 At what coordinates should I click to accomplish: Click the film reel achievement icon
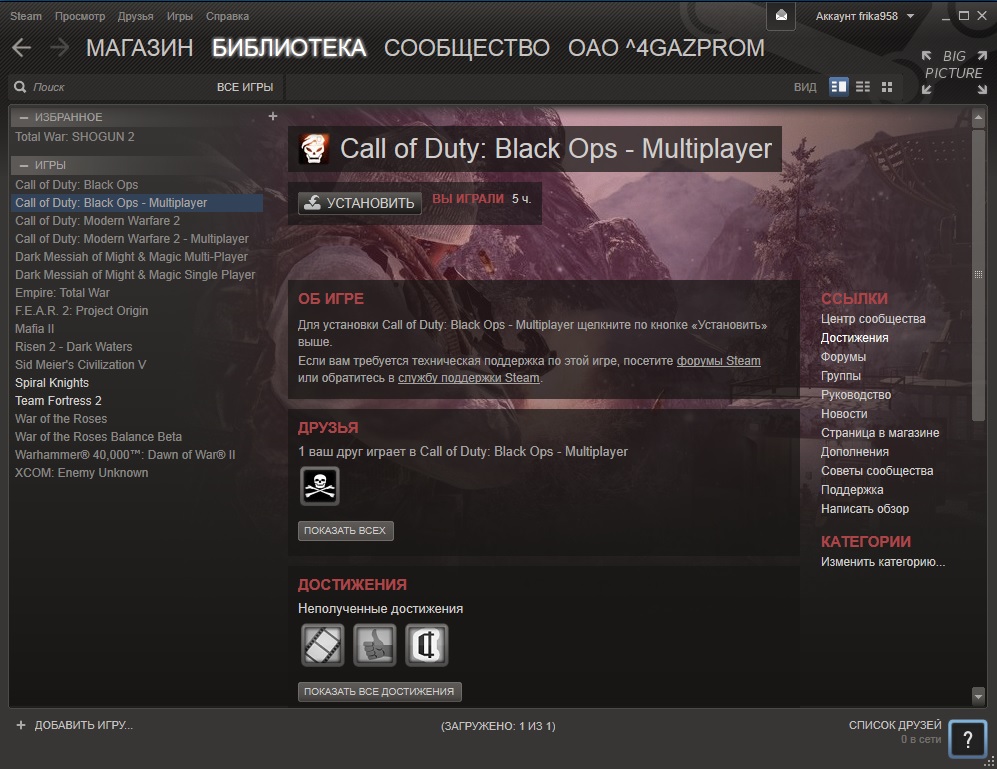coord(322,645)
